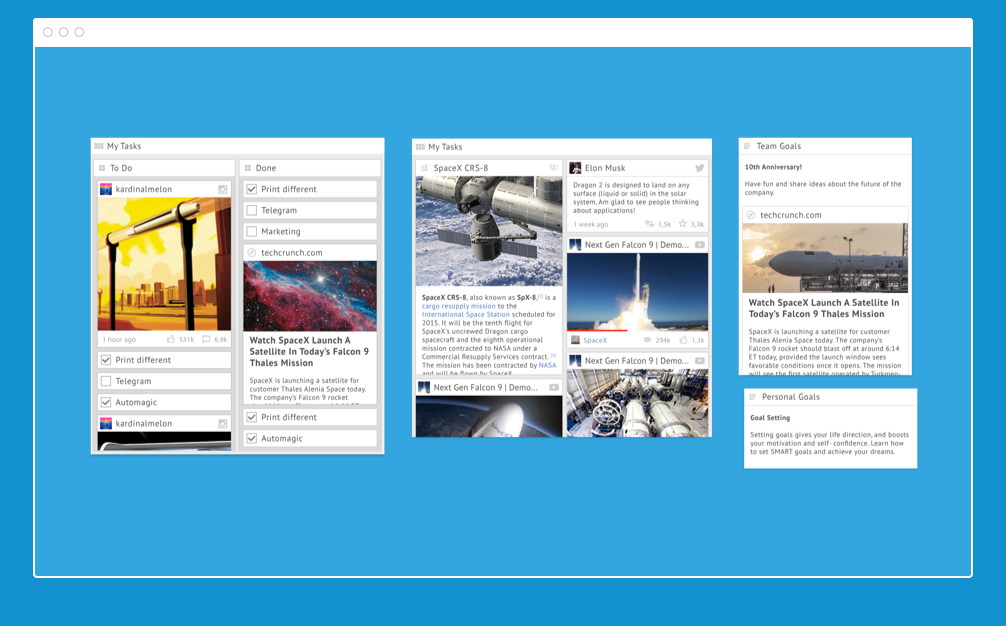Click the Team Goals panel title
Image resolution: width=1006 pixels, height=626 pixels.
pyautogui.click(x=778, y=146)
